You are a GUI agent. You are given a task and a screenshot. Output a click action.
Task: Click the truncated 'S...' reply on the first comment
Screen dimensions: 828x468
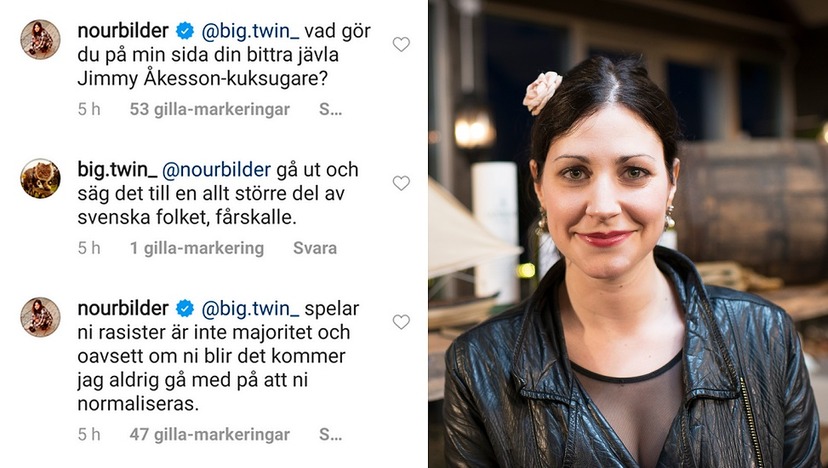[331, 109]
